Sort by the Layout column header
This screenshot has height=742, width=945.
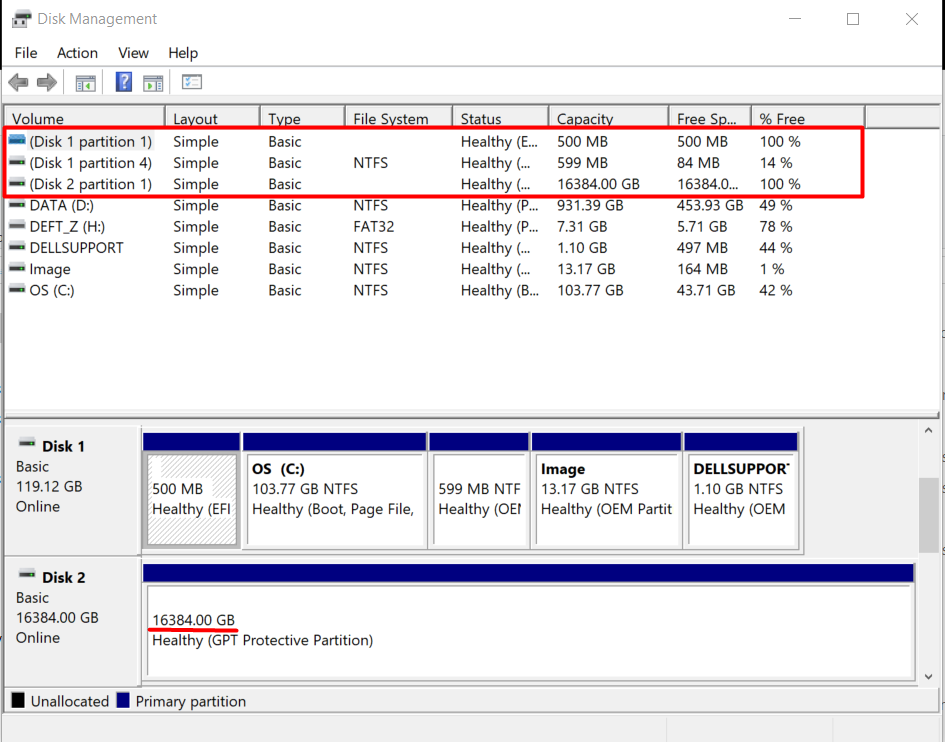(213, 118)
